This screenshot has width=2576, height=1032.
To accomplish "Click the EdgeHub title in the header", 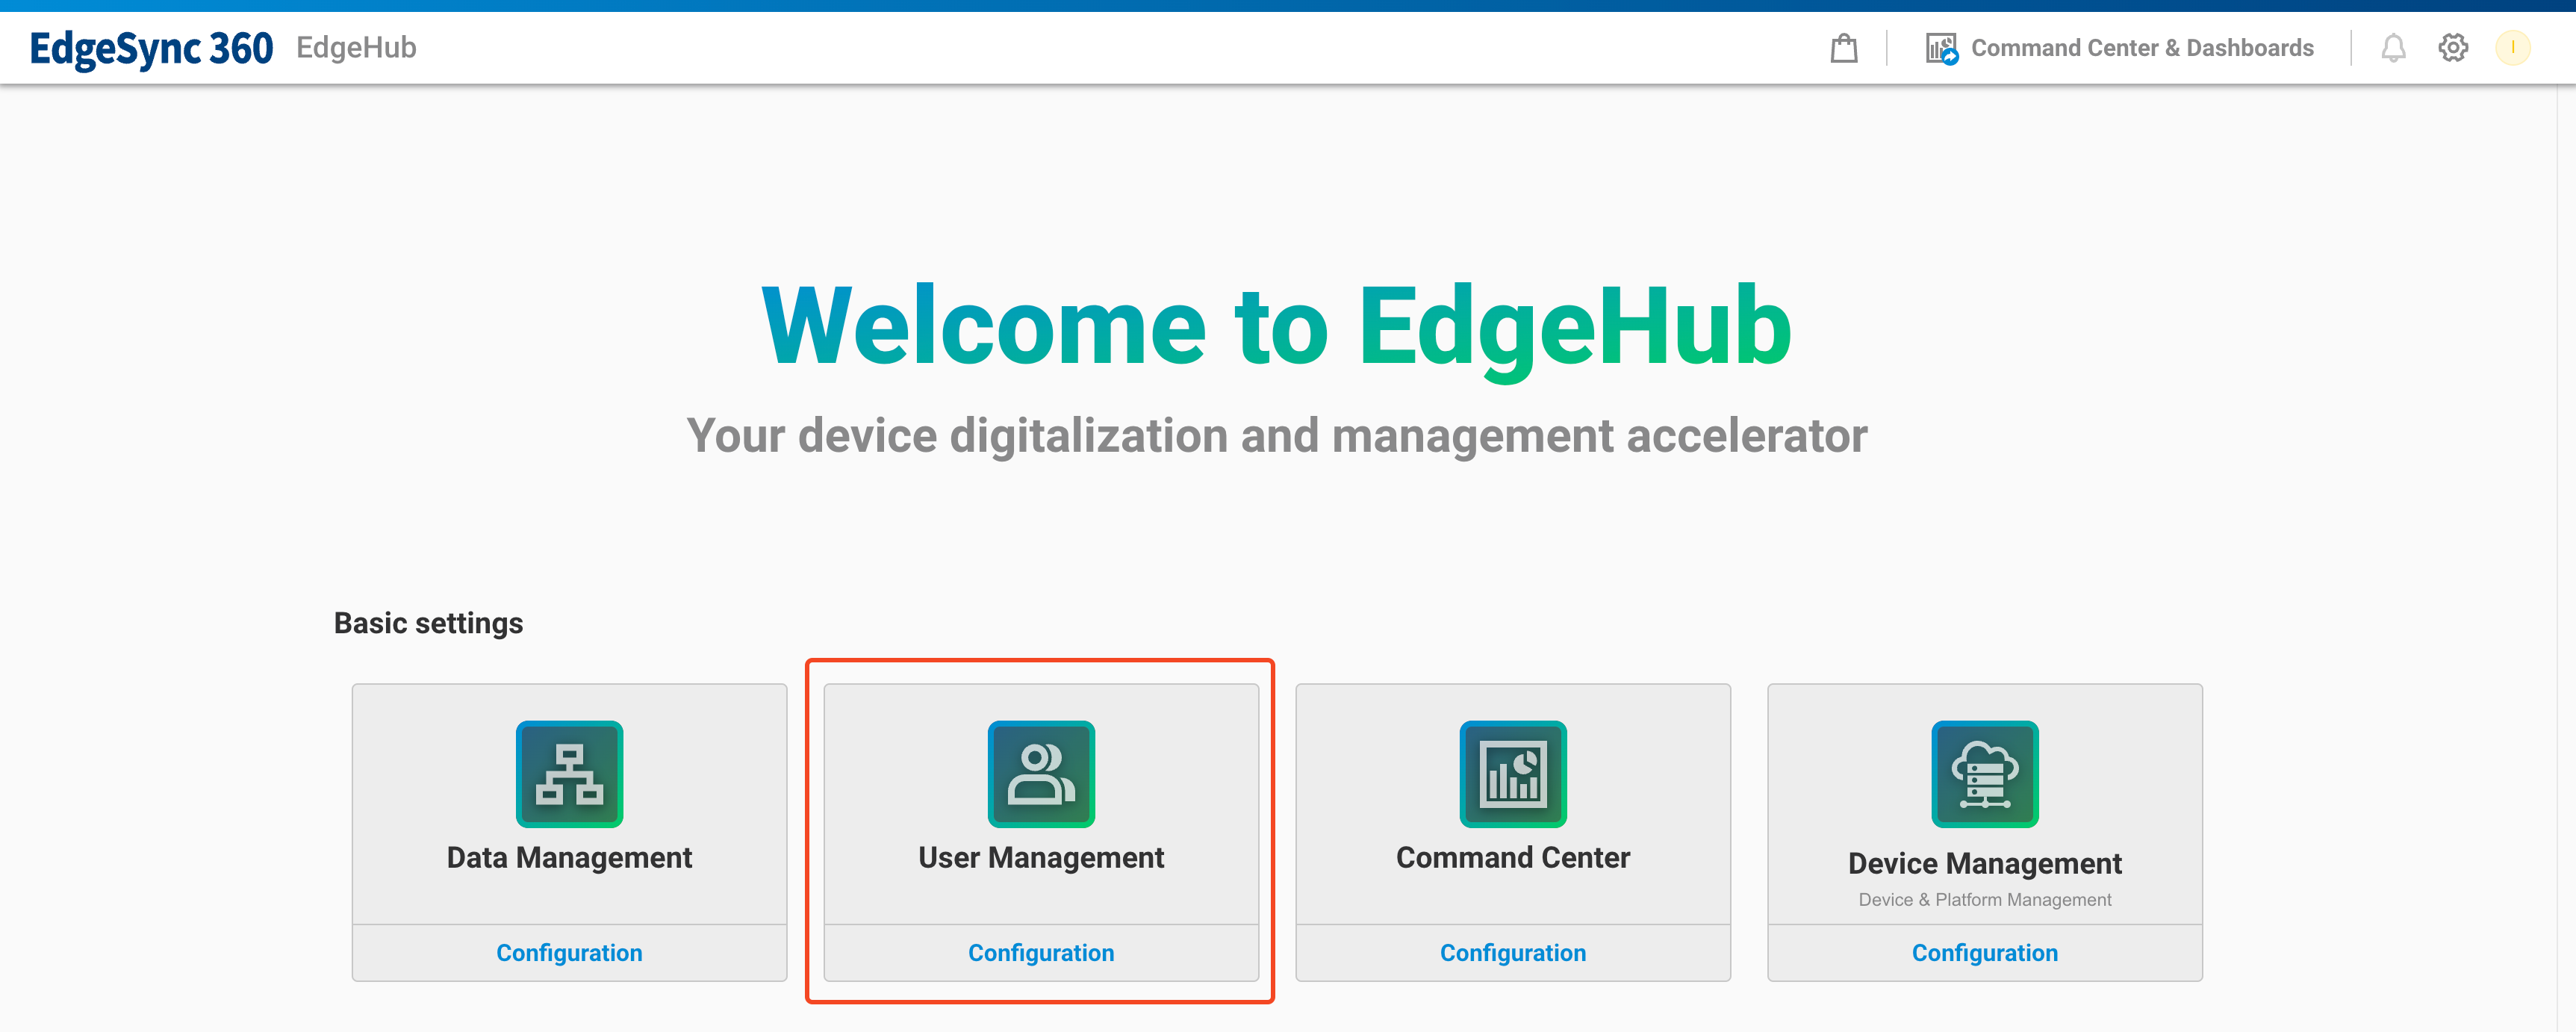I will click(355, 48).
